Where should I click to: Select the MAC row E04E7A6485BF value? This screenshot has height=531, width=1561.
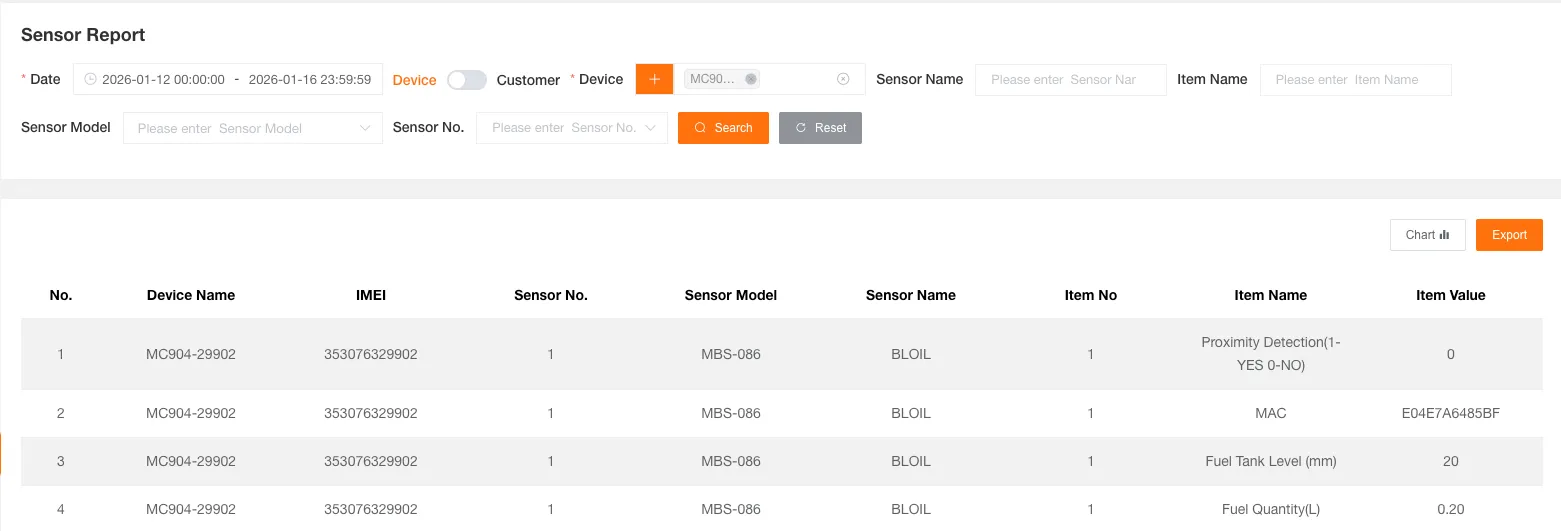tap(1450, 413)
